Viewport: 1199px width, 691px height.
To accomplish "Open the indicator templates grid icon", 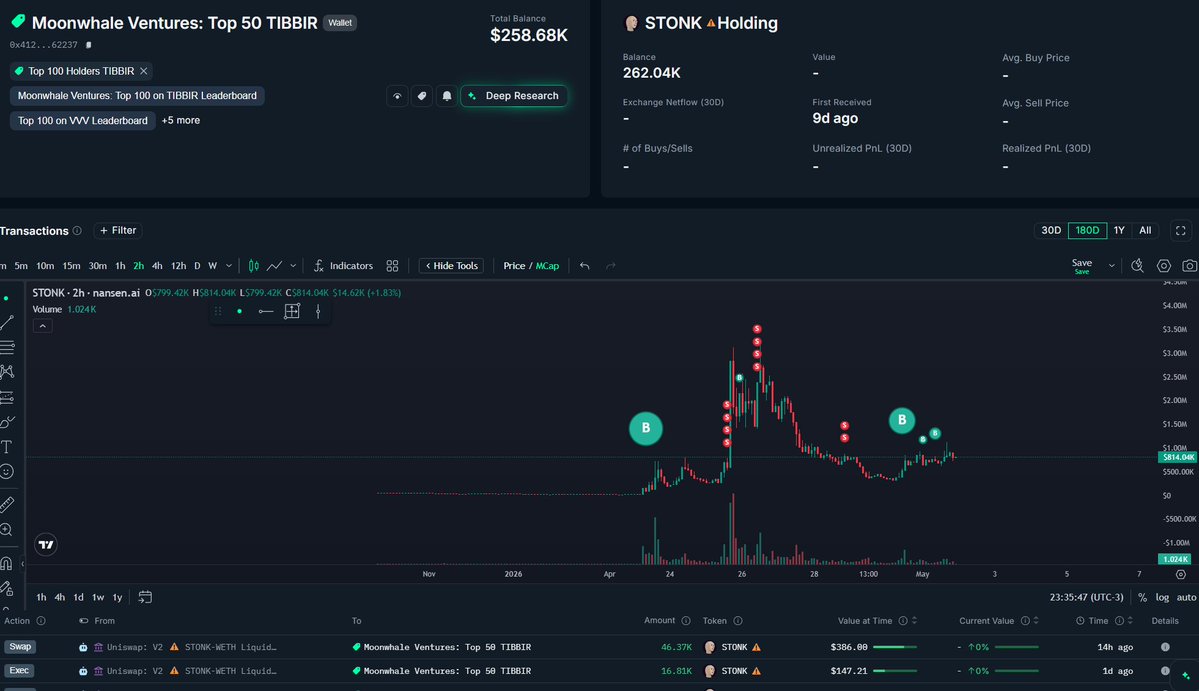I will coord(392,266).
